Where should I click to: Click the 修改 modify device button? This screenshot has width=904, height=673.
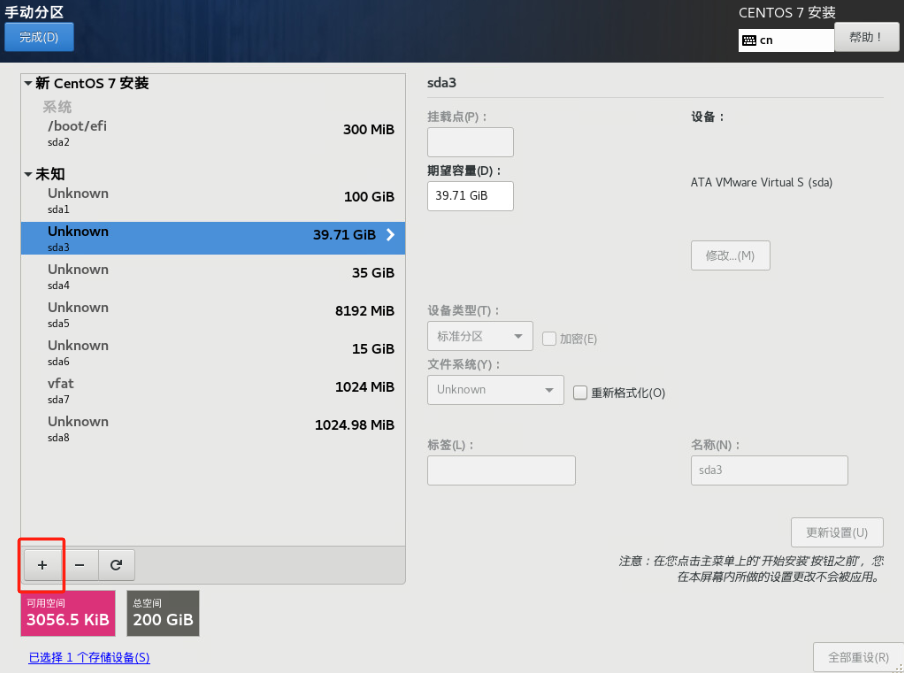point(730,255)
